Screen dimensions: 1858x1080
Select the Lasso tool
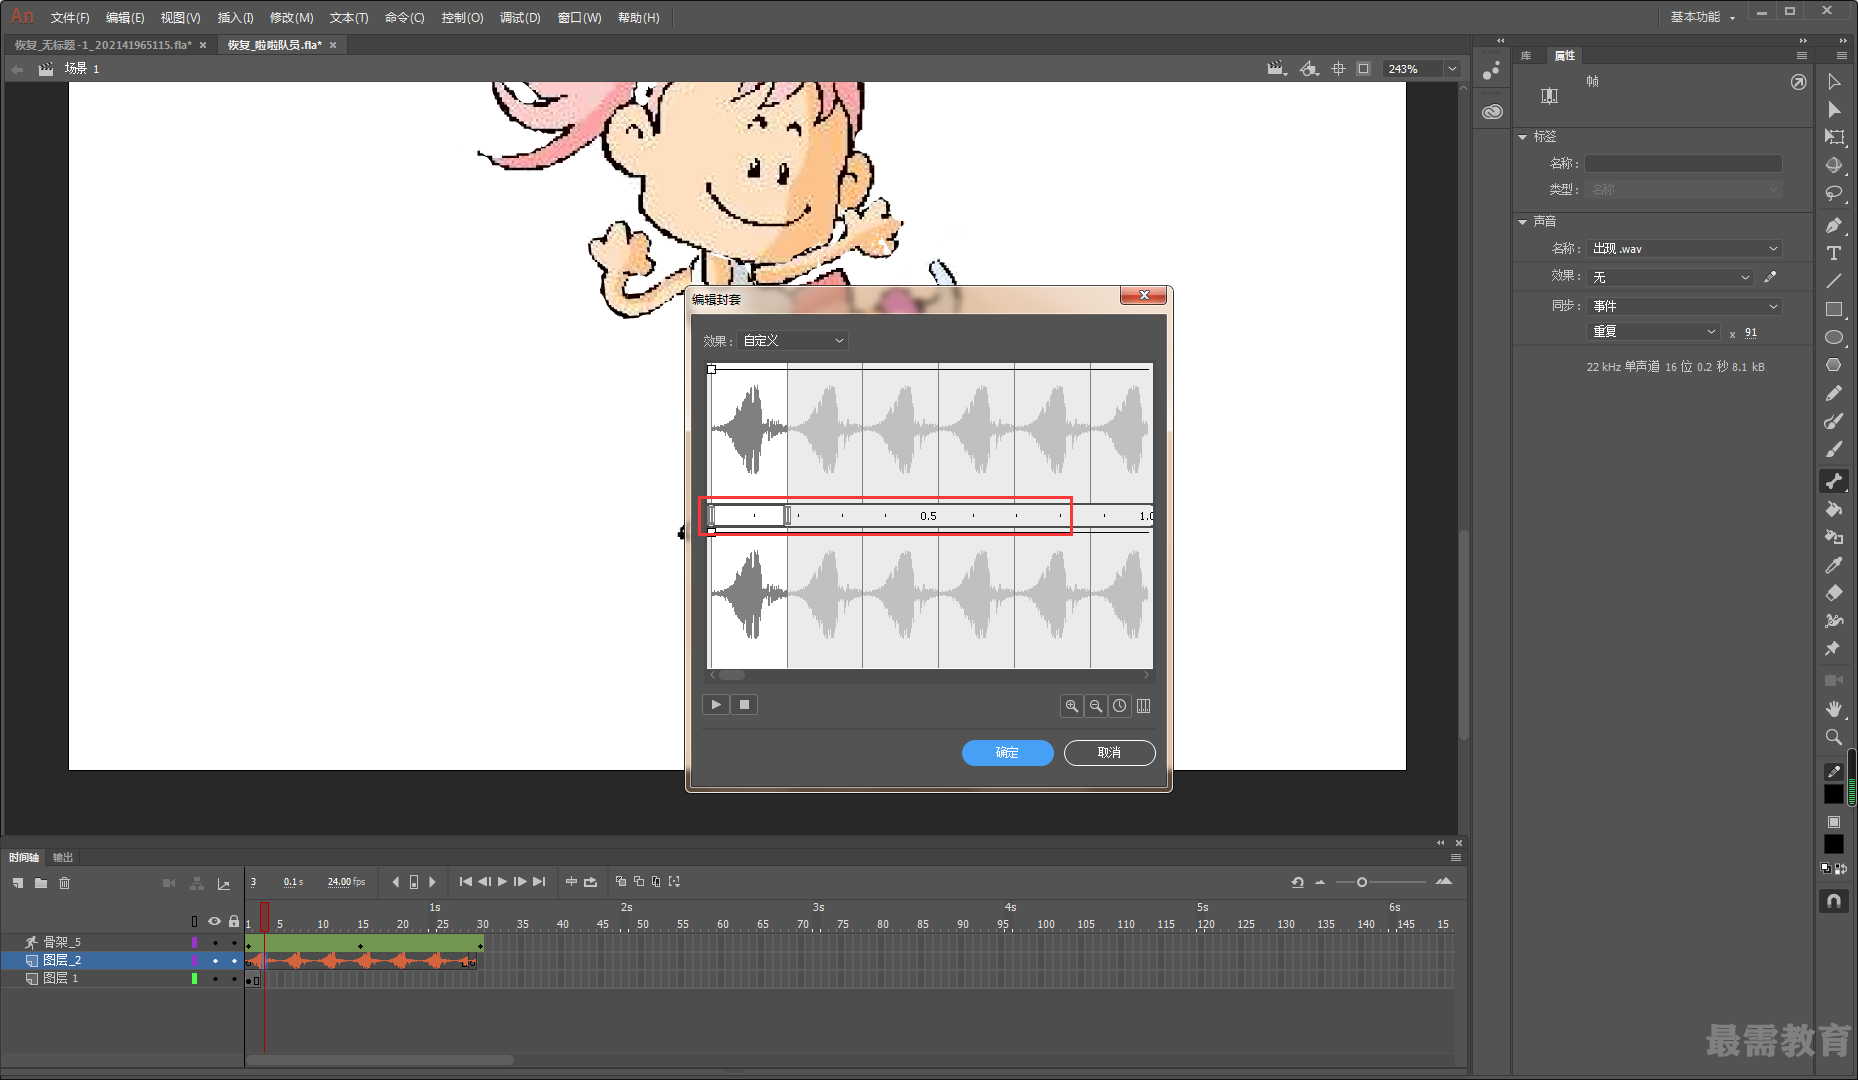[1834, 193]
